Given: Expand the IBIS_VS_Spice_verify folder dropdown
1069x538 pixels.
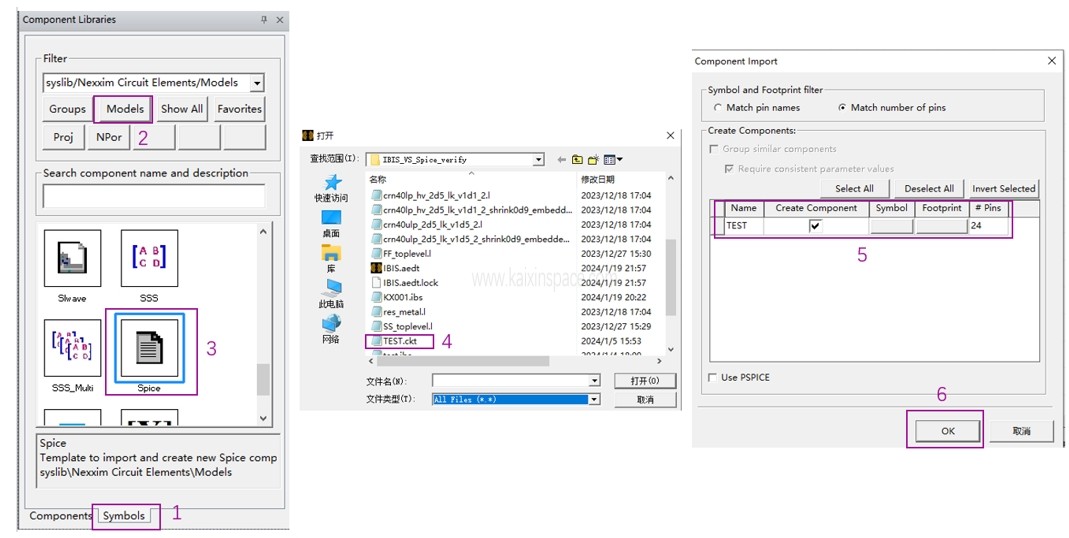Looking at the screenshot, I should (x=538, y=159).
